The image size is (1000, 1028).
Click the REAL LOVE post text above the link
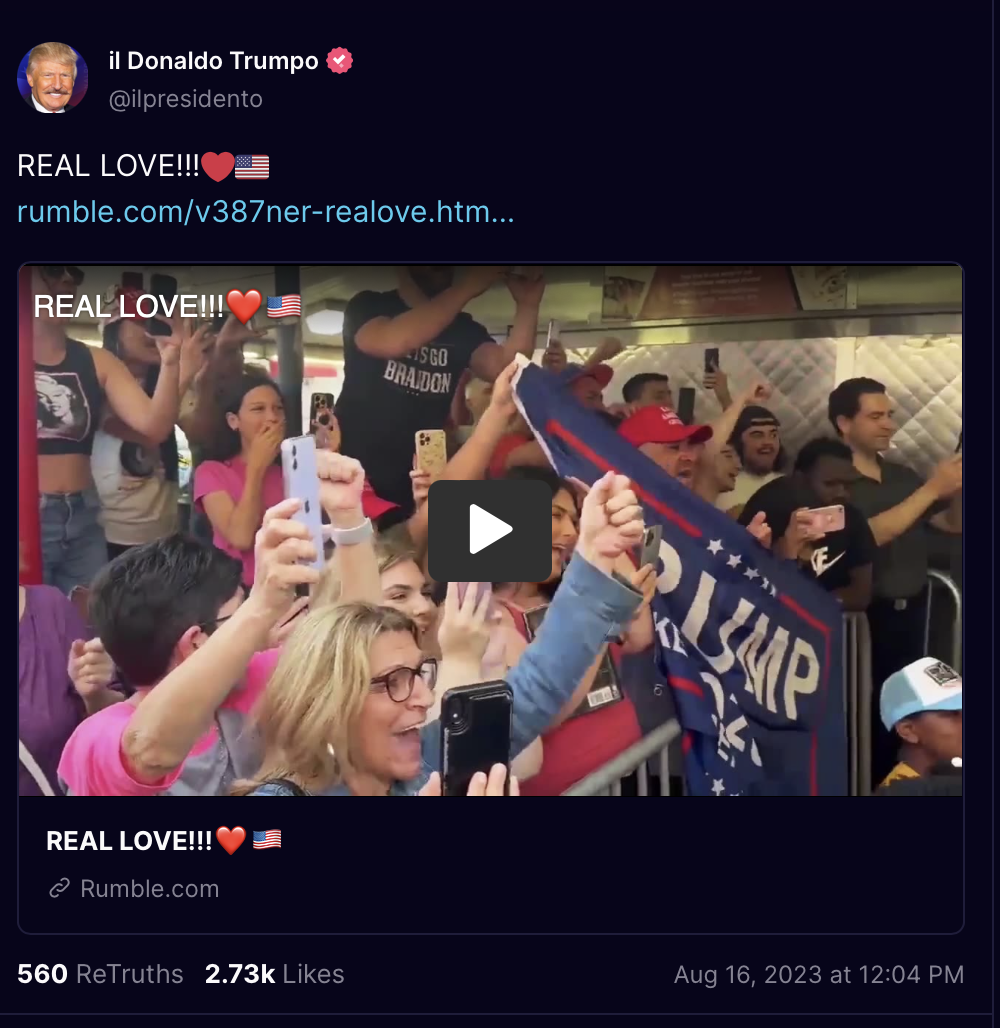108,166
